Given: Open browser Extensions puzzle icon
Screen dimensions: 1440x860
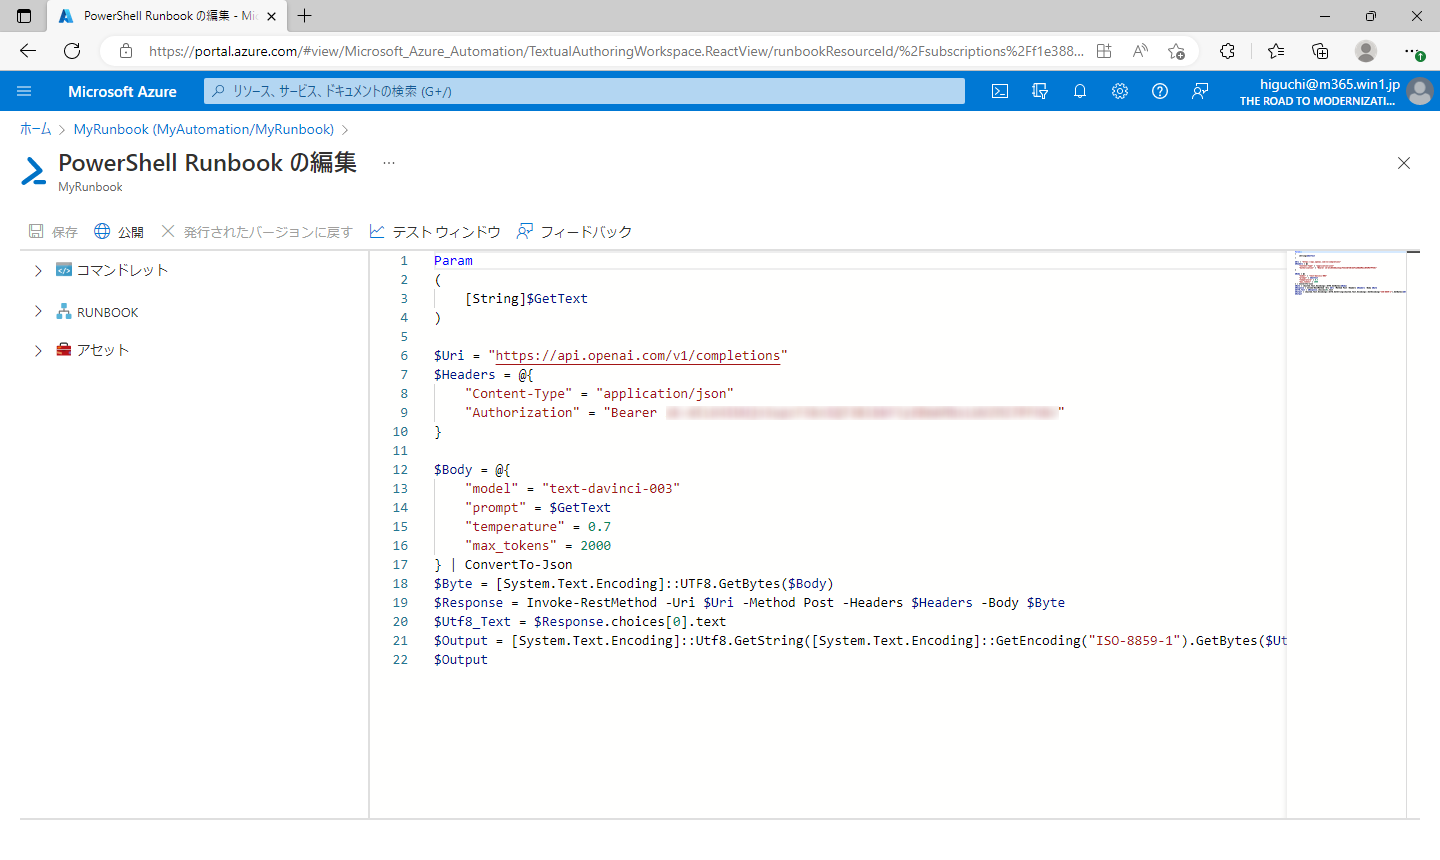Looking at the screenshot, I should coord(1228,51).
